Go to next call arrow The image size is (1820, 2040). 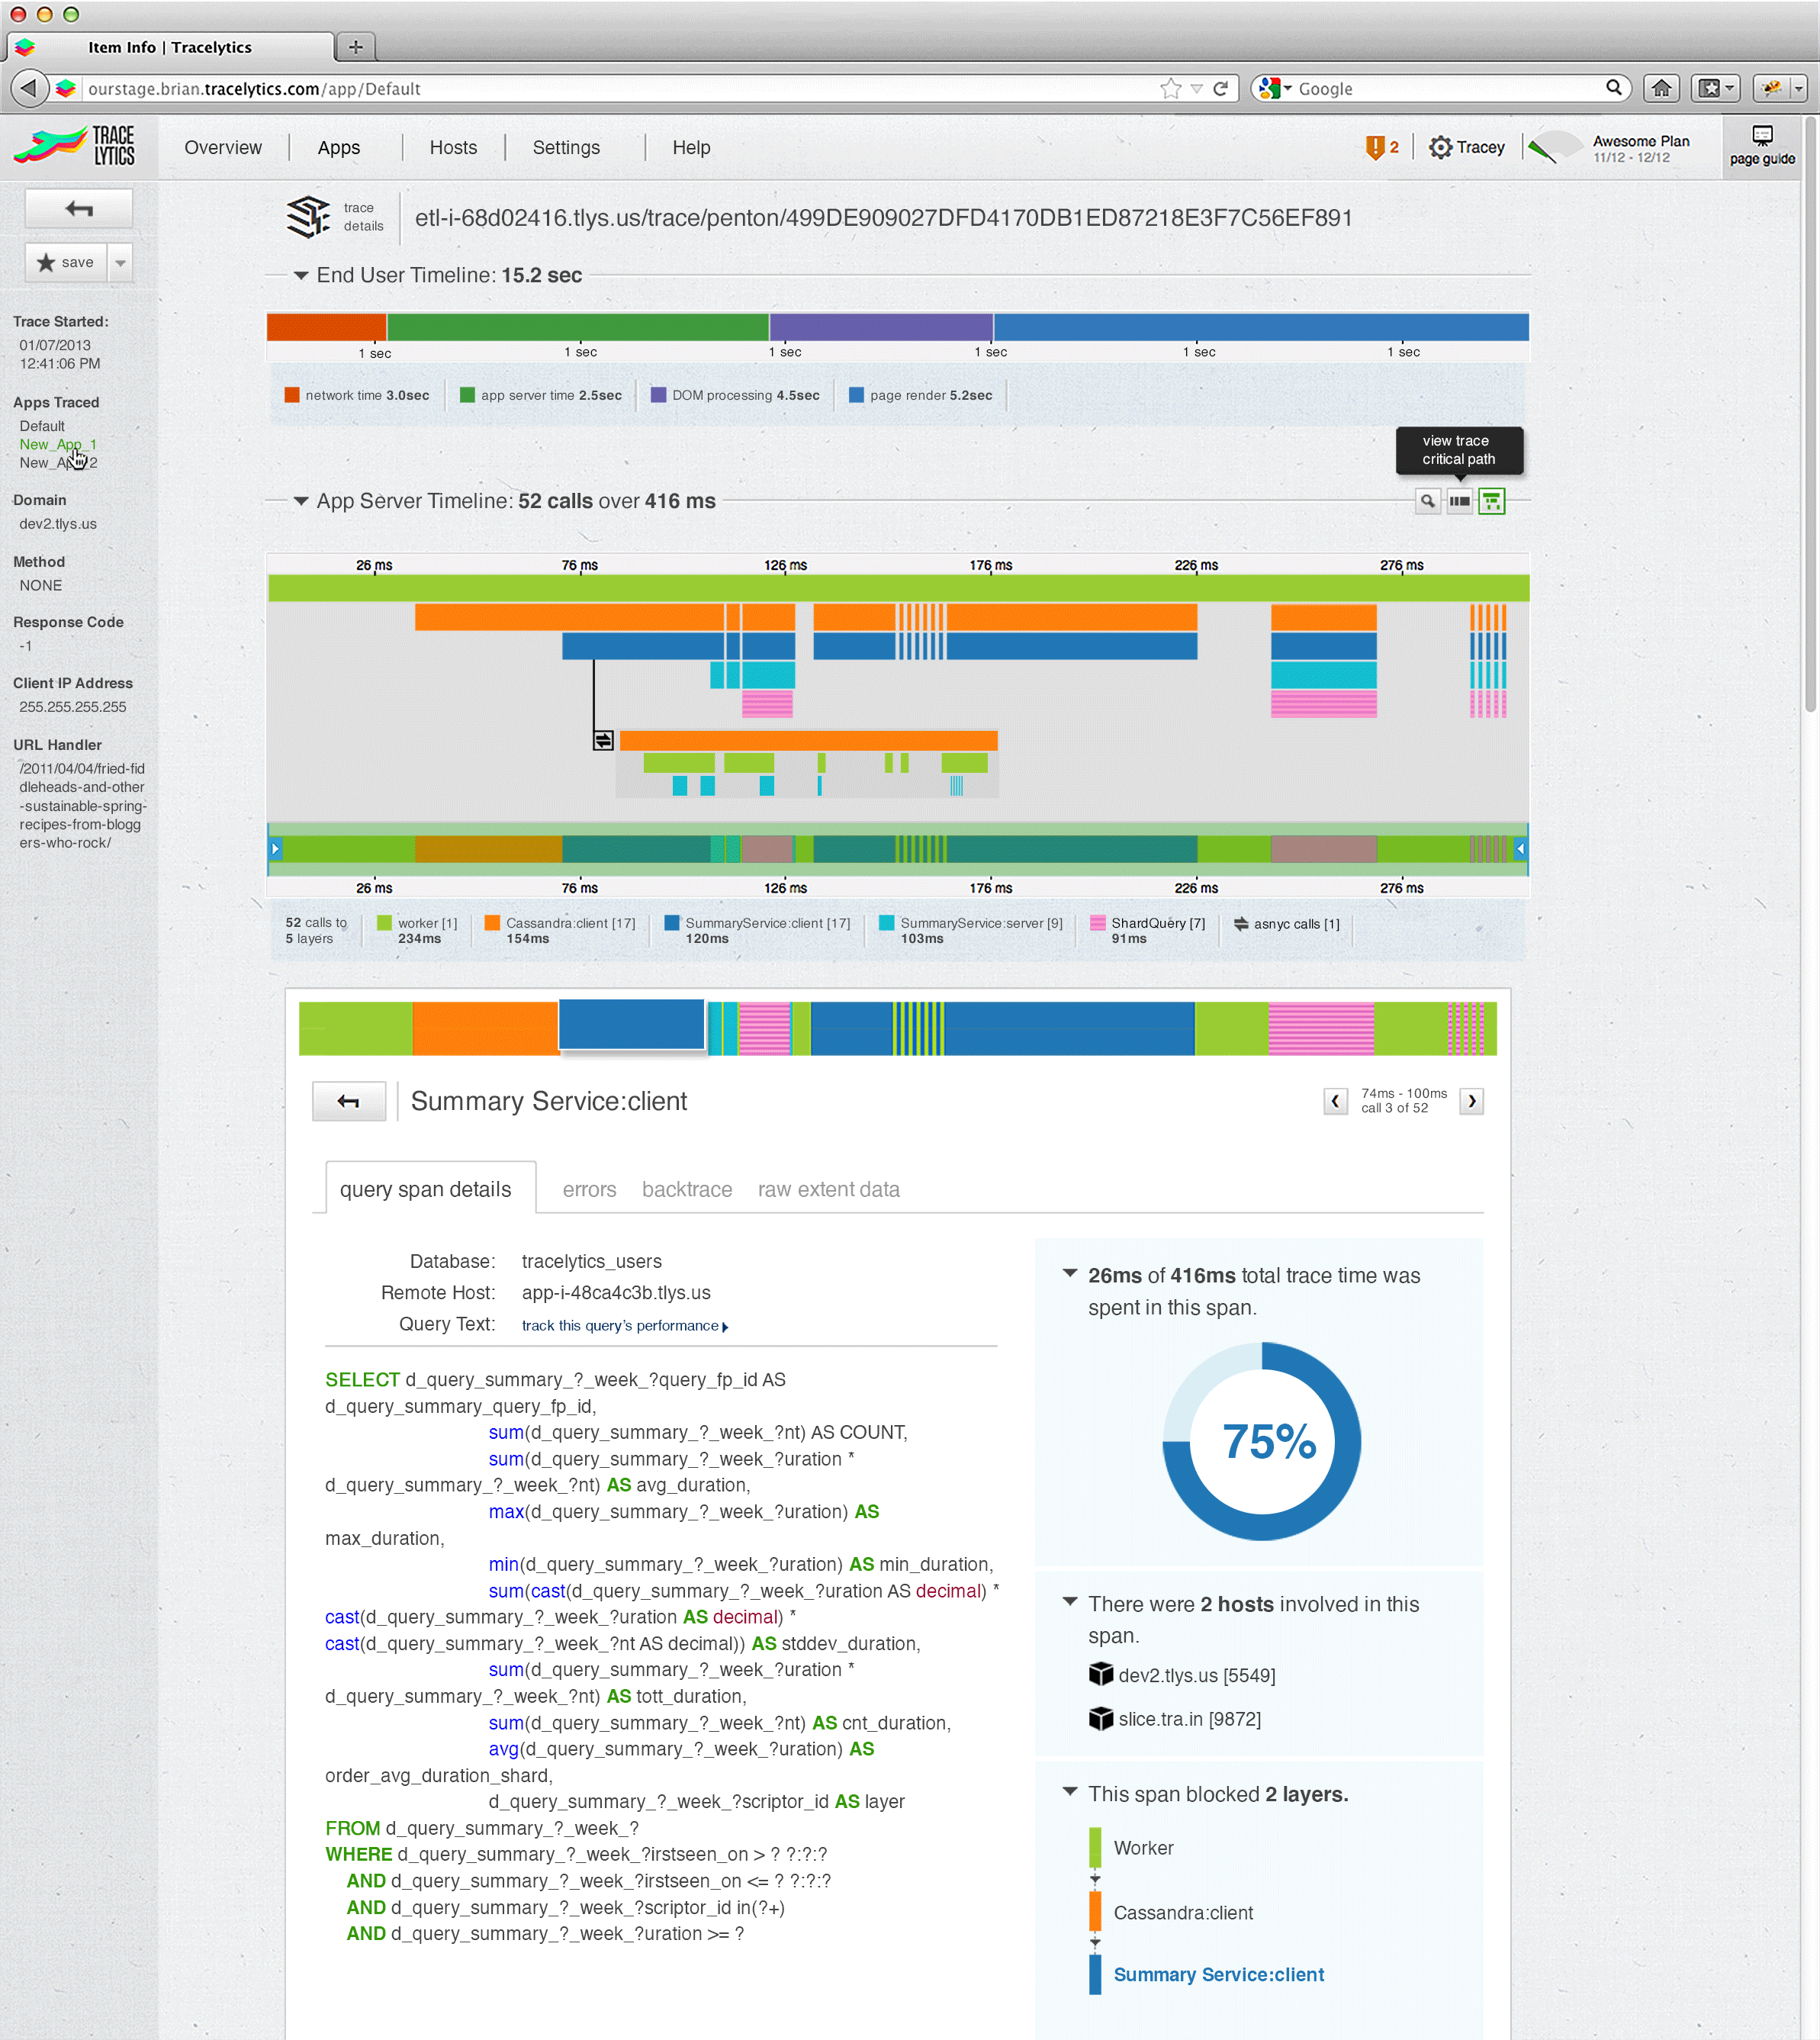(1471, 1101)
